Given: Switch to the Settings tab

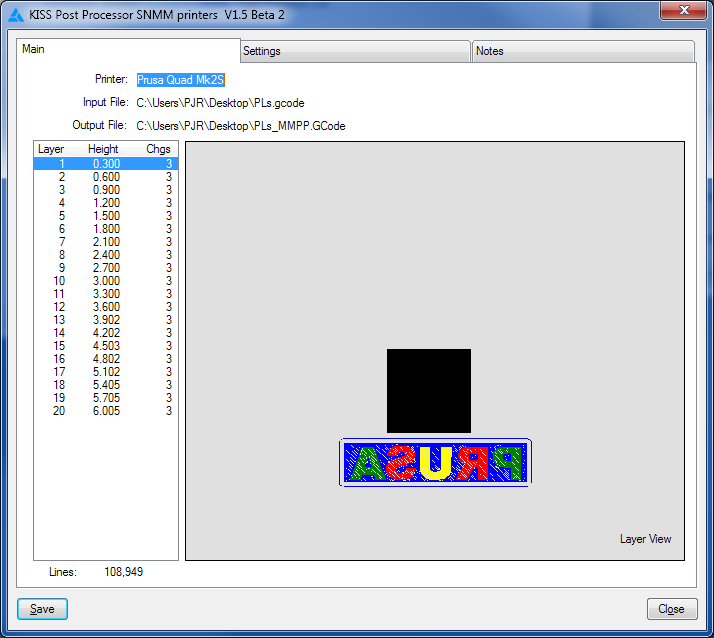Looking at the screenshot, I should 355,51.
